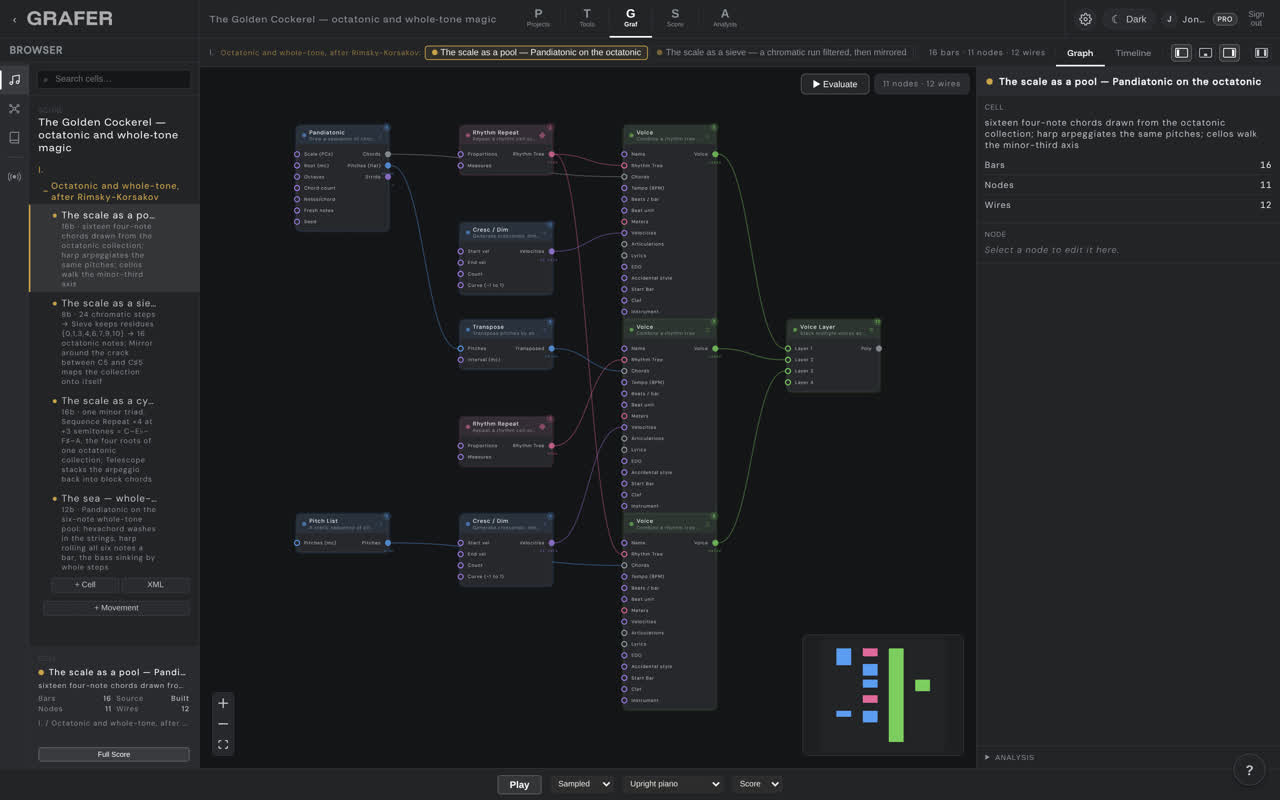Click the broadcast signal icon in the left rail
Viewport: 1280px width, 800px height.
point(14,177)
